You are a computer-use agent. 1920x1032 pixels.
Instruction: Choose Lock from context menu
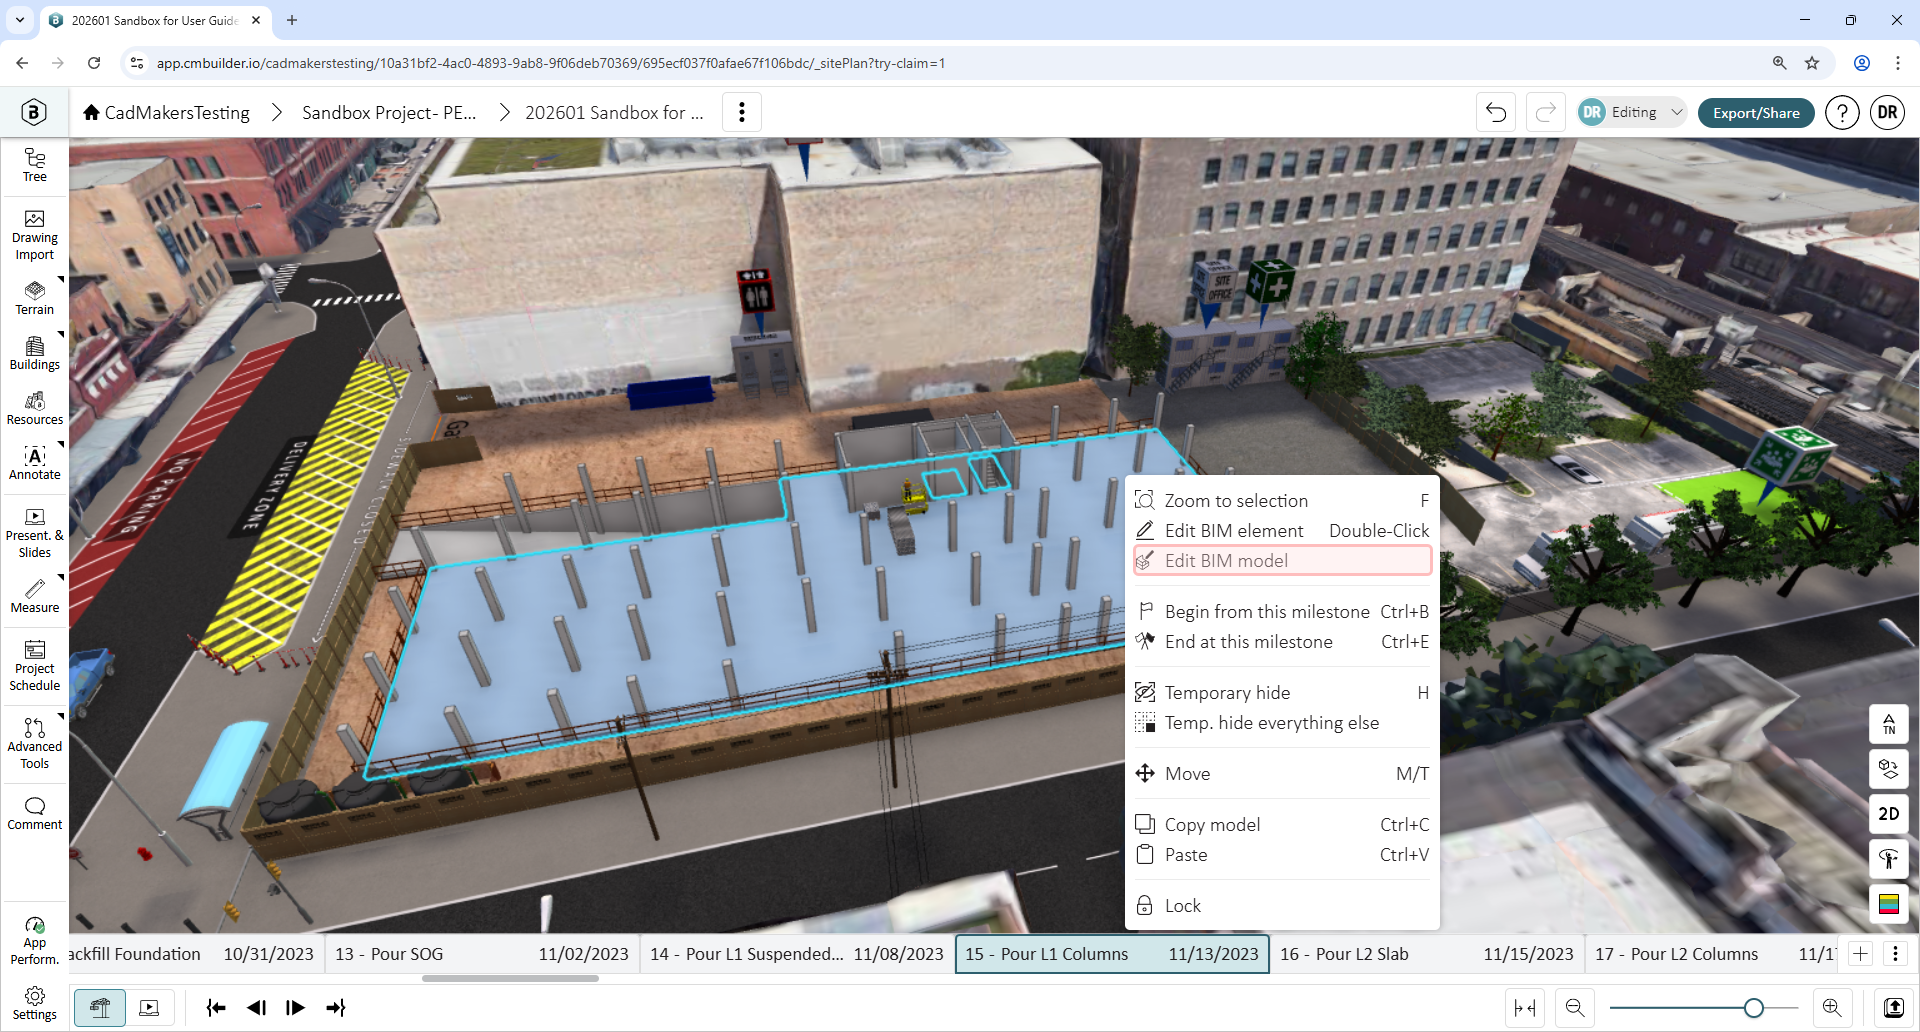coord(1282,906)
